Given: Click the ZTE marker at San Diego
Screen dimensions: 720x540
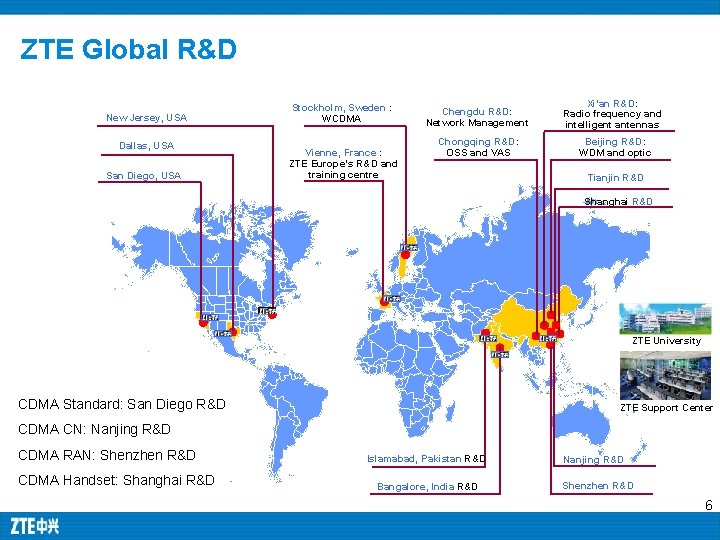Looking at the screenshot, I should click(x=210, y=318).
